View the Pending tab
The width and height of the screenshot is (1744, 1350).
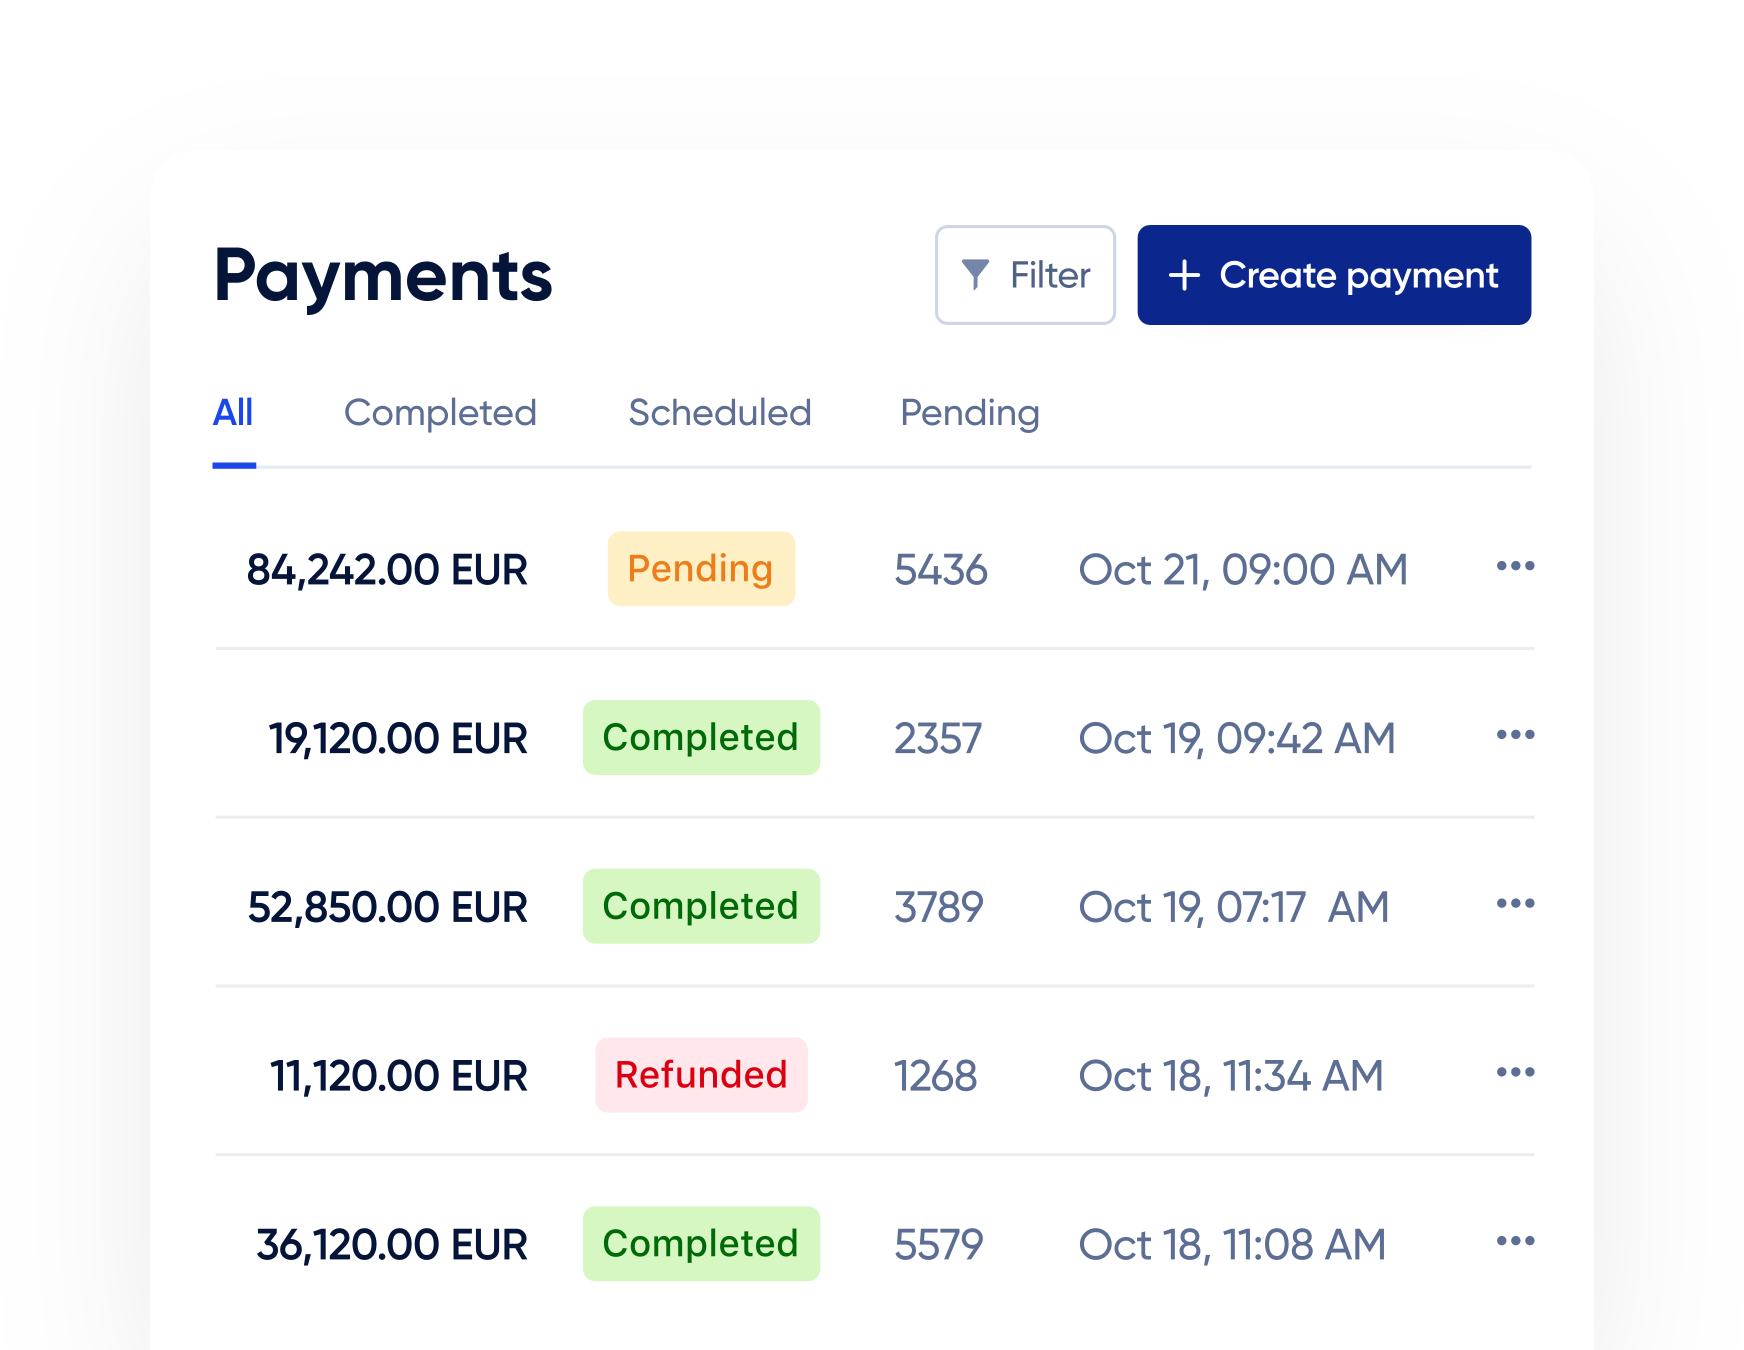point(969,412)
